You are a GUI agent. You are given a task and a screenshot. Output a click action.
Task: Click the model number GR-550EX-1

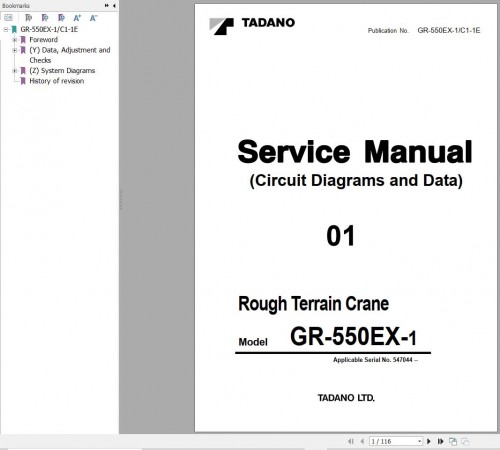point(353,336)
